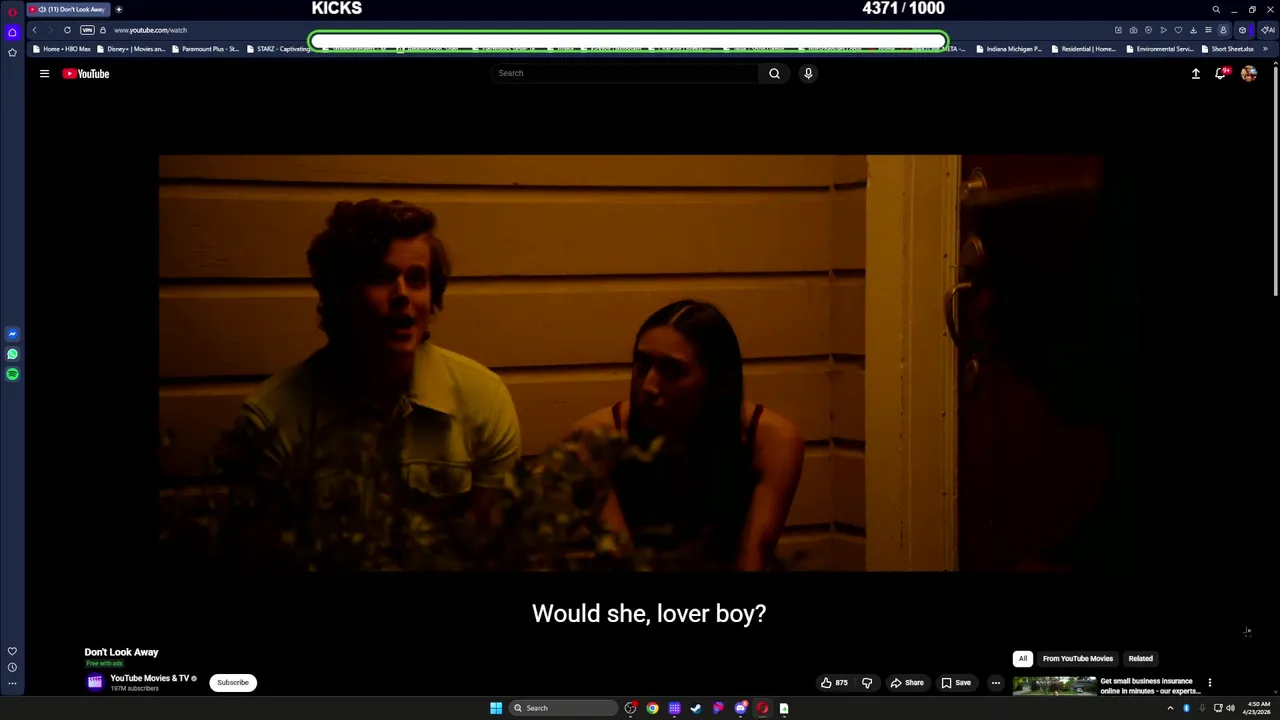This screenshot has width=1280, height=720.
Task: Open the Environmental Servi... bookmark
Action: [1159, 49]
